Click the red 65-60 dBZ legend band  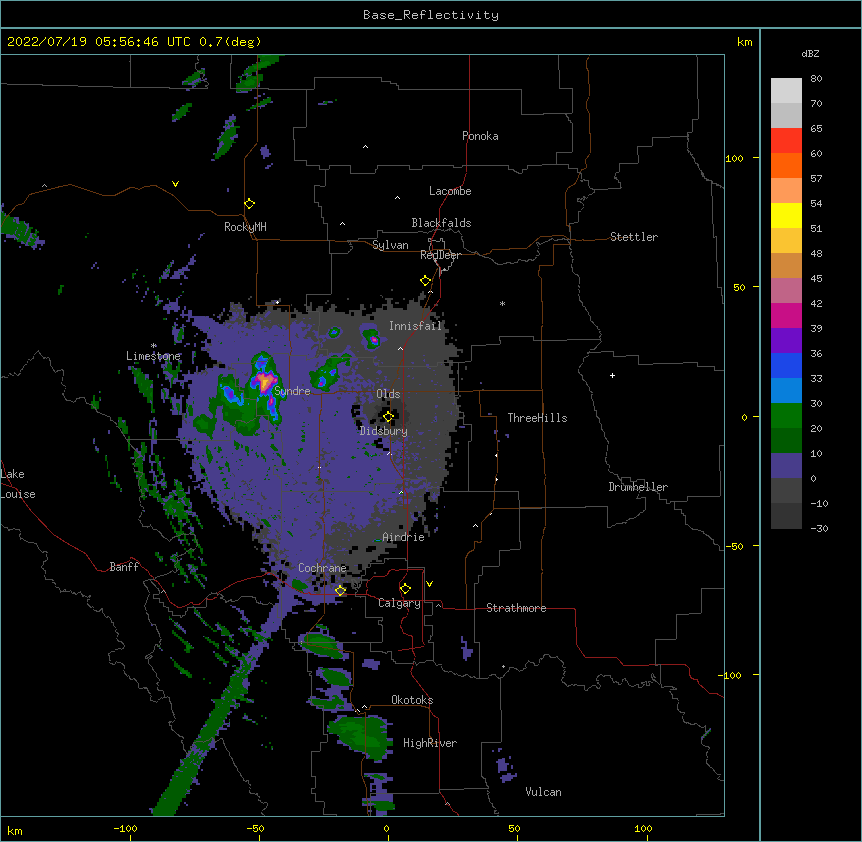(786, 141)
